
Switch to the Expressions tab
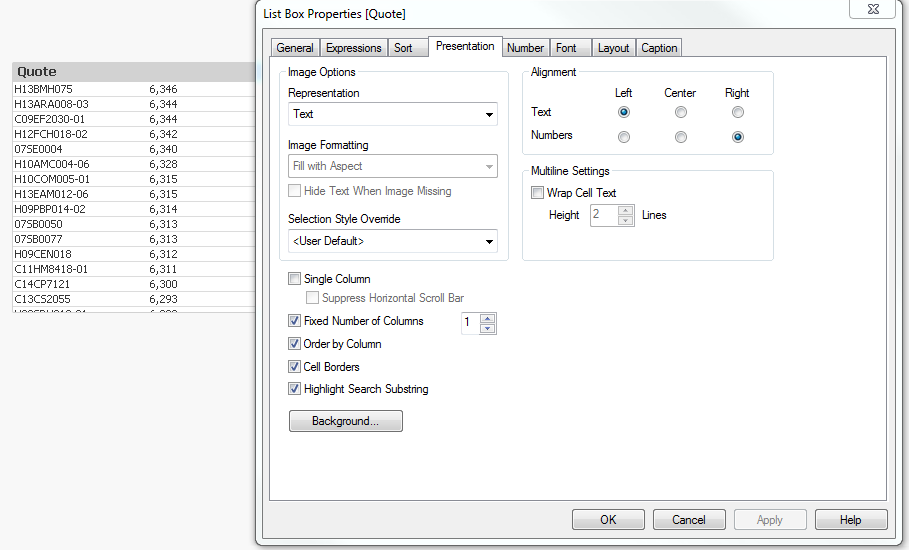[x=354, y=48]
